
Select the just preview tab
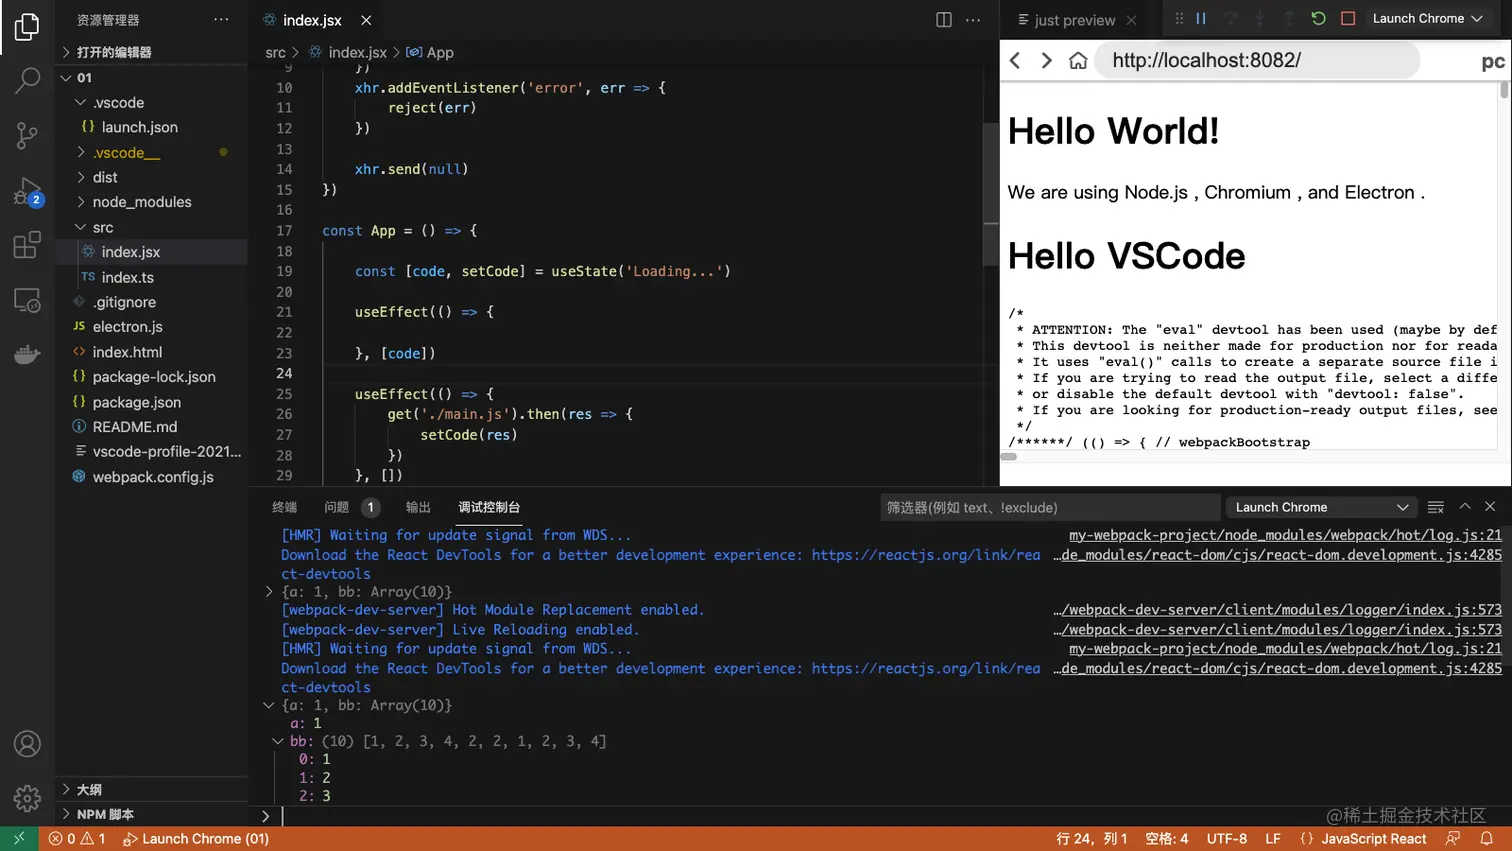(x=1074, y=20)
